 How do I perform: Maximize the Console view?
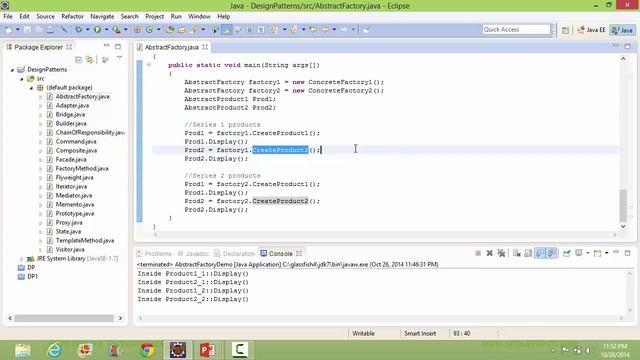pyautogui.click(x=627, y=253)
